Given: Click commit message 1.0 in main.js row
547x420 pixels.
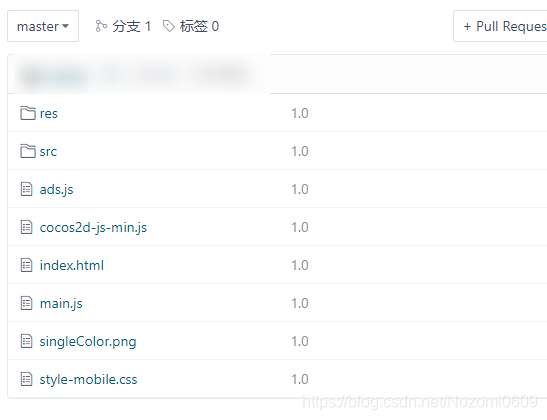Looking at the screenshot, I should (300, 303).
